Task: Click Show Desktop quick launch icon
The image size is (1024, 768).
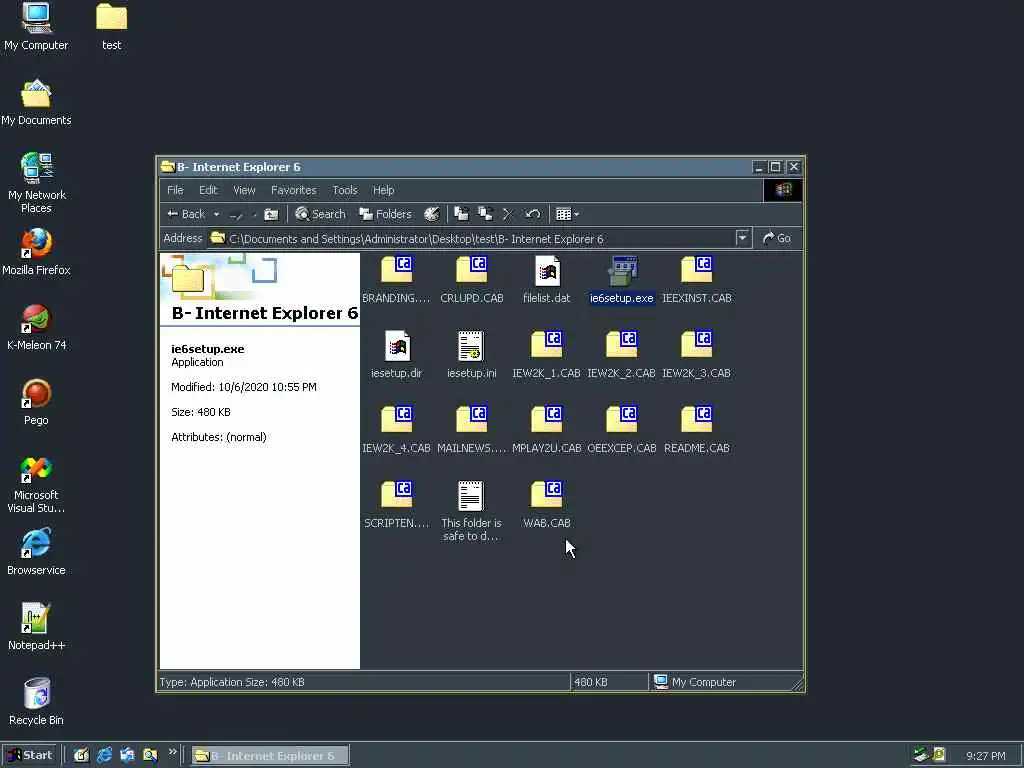Action: pos(81,756)
